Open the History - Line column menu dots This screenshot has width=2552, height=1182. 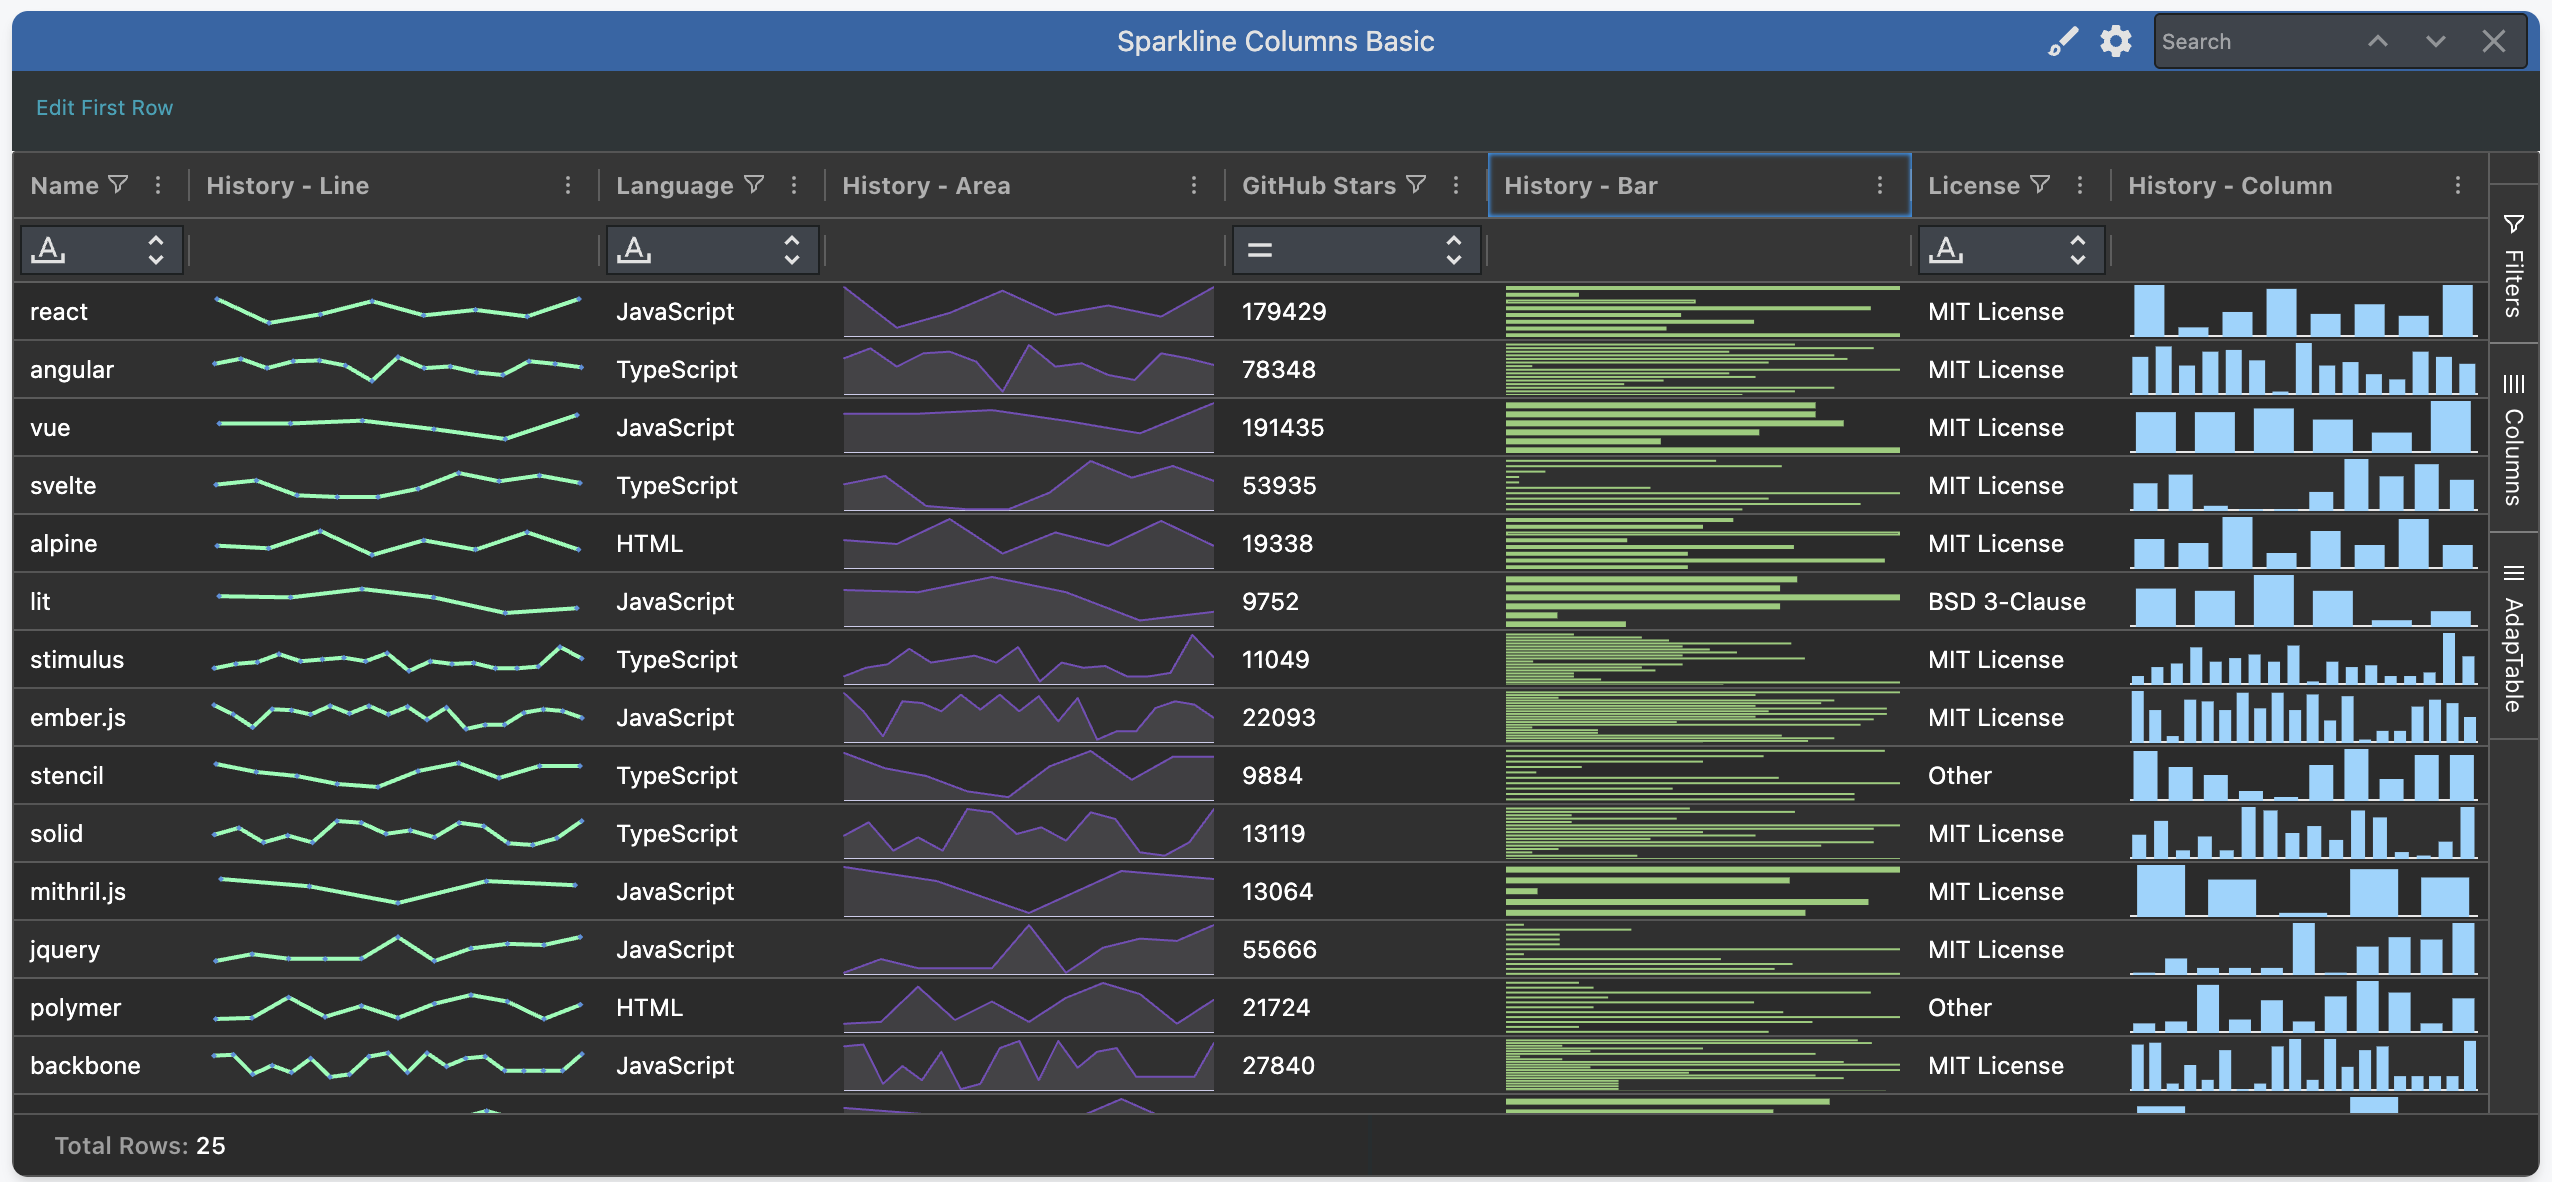[568, 185]
